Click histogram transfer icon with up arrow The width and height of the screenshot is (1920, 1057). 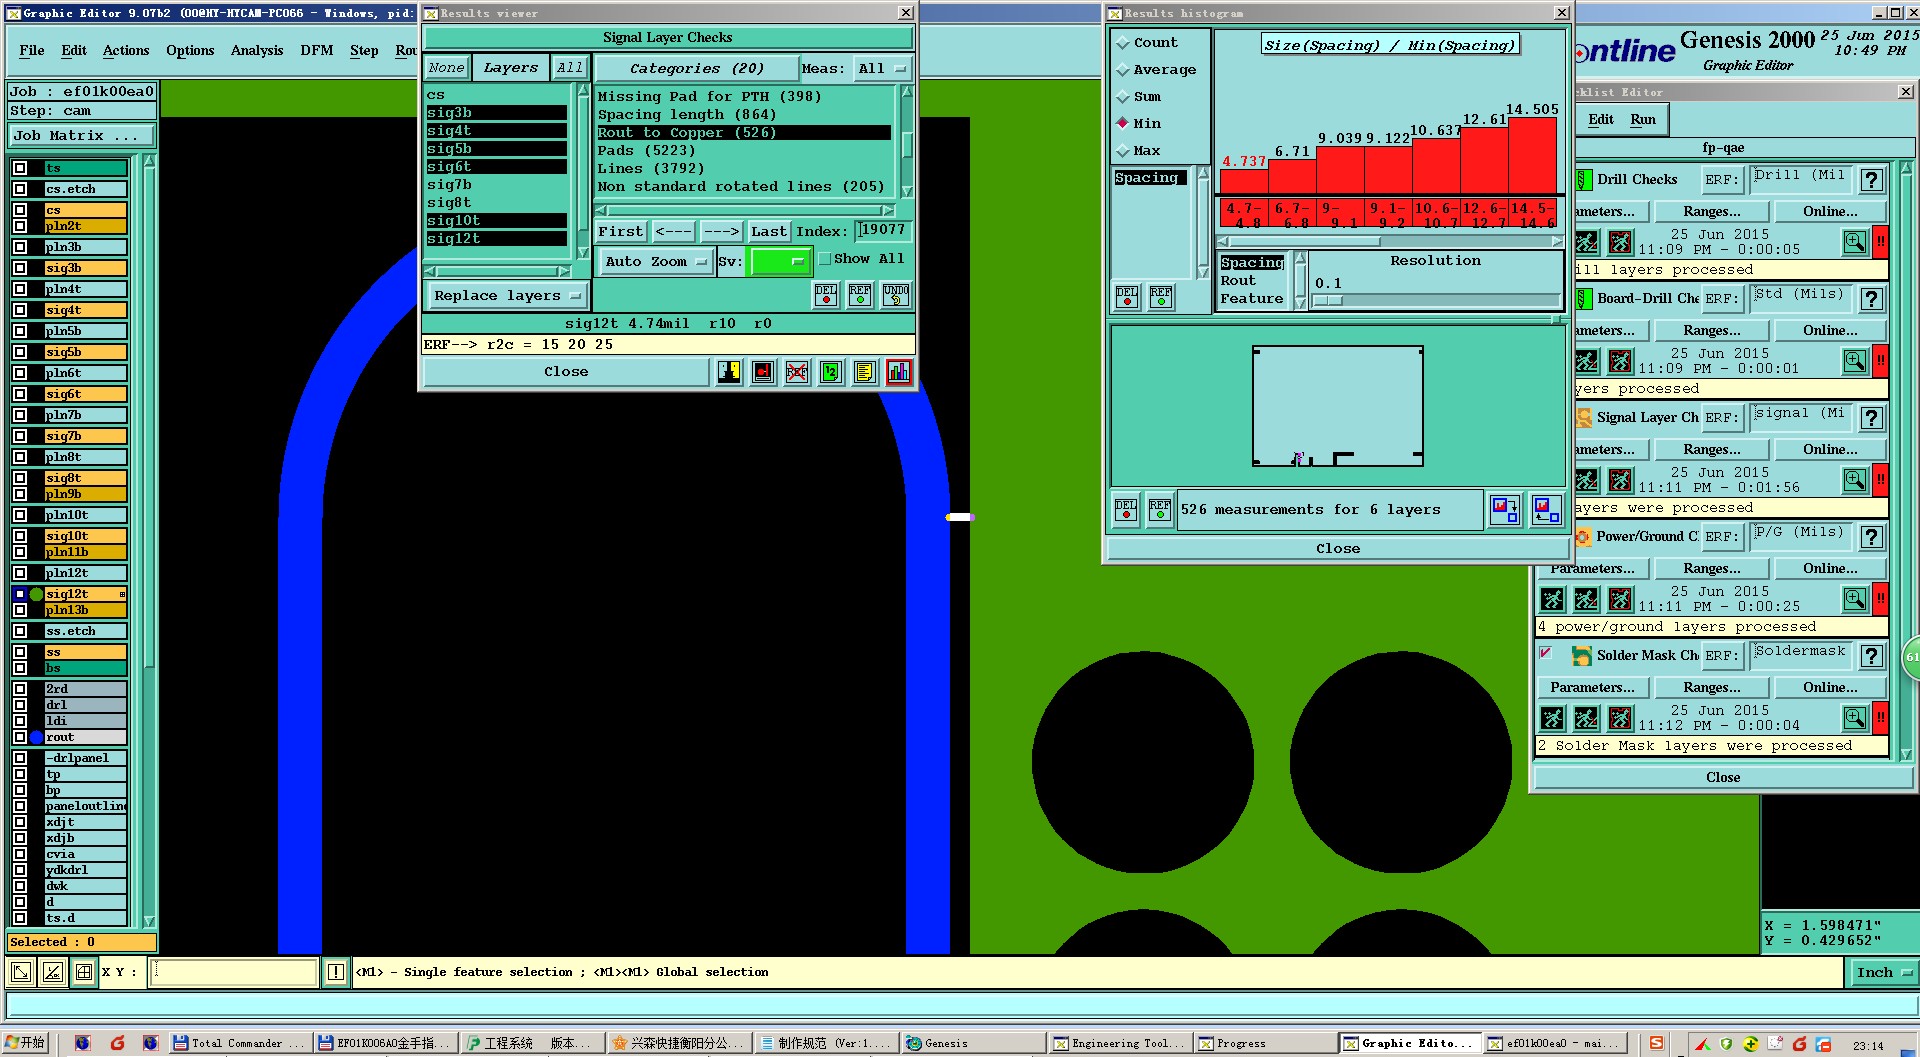(x=1546, y=510)
